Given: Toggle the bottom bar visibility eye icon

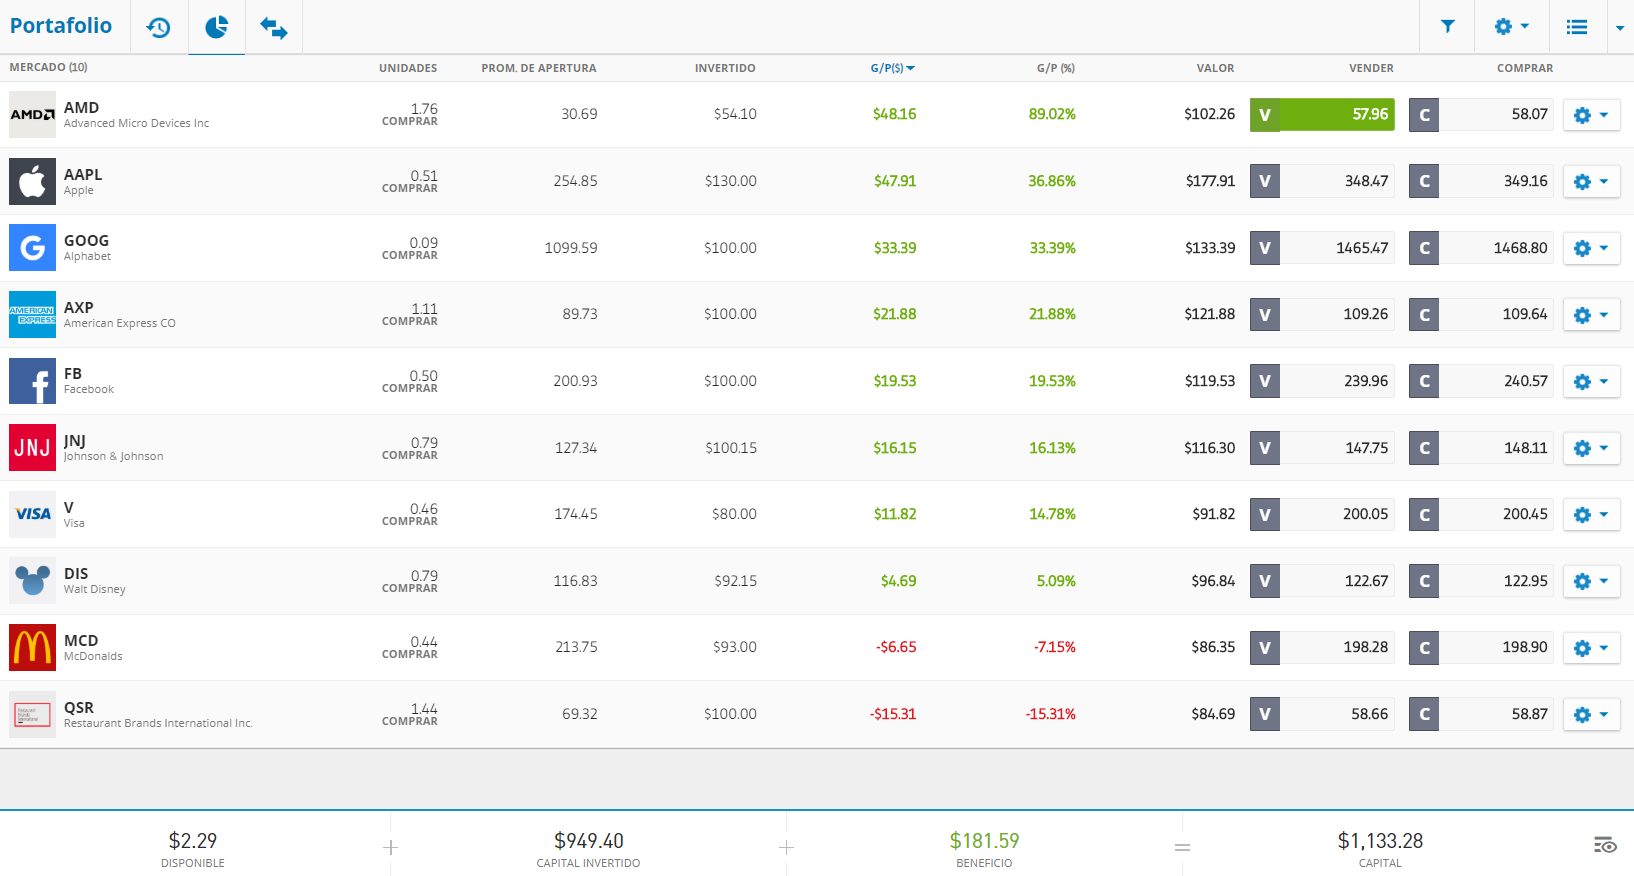Looking at the screenshot, I should [x=1605, y=845].
